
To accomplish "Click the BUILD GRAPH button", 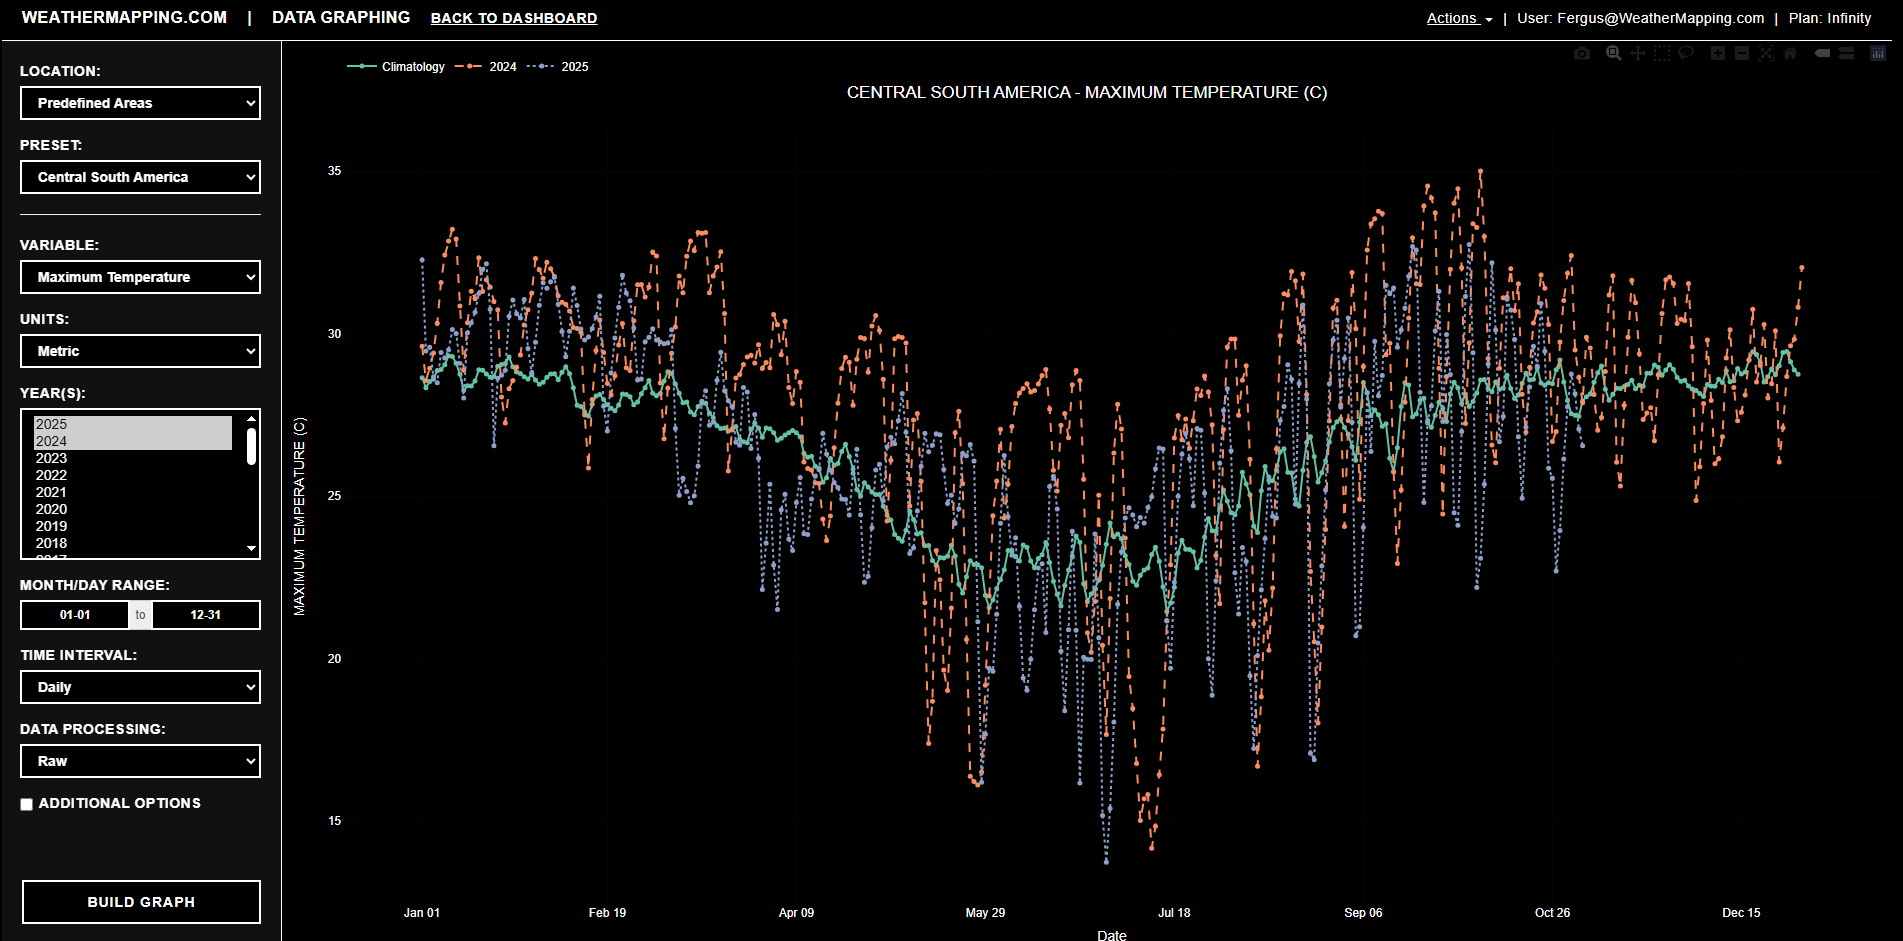I will (x=140, y=902).
